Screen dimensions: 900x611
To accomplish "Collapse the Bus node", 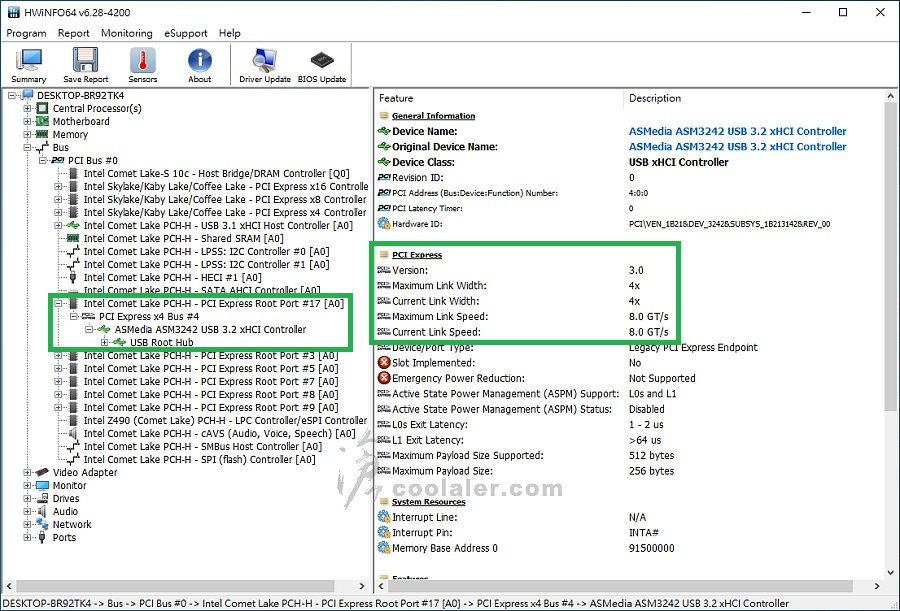I will pos(27,148).
